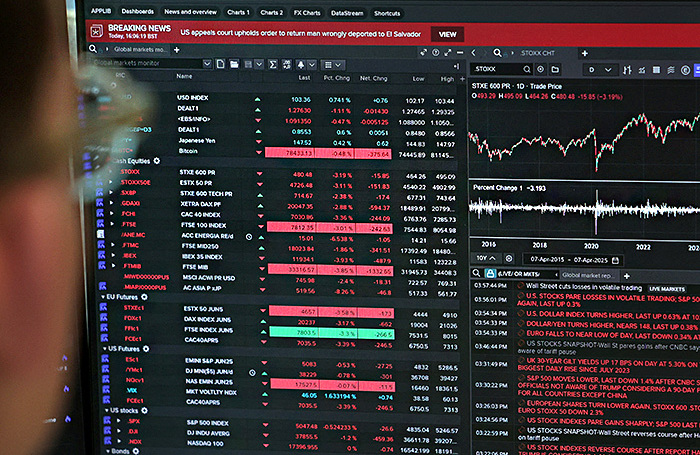Expand the .STOXX row arrow
Screen dimensions: 700x455
(x=111, y=172)
